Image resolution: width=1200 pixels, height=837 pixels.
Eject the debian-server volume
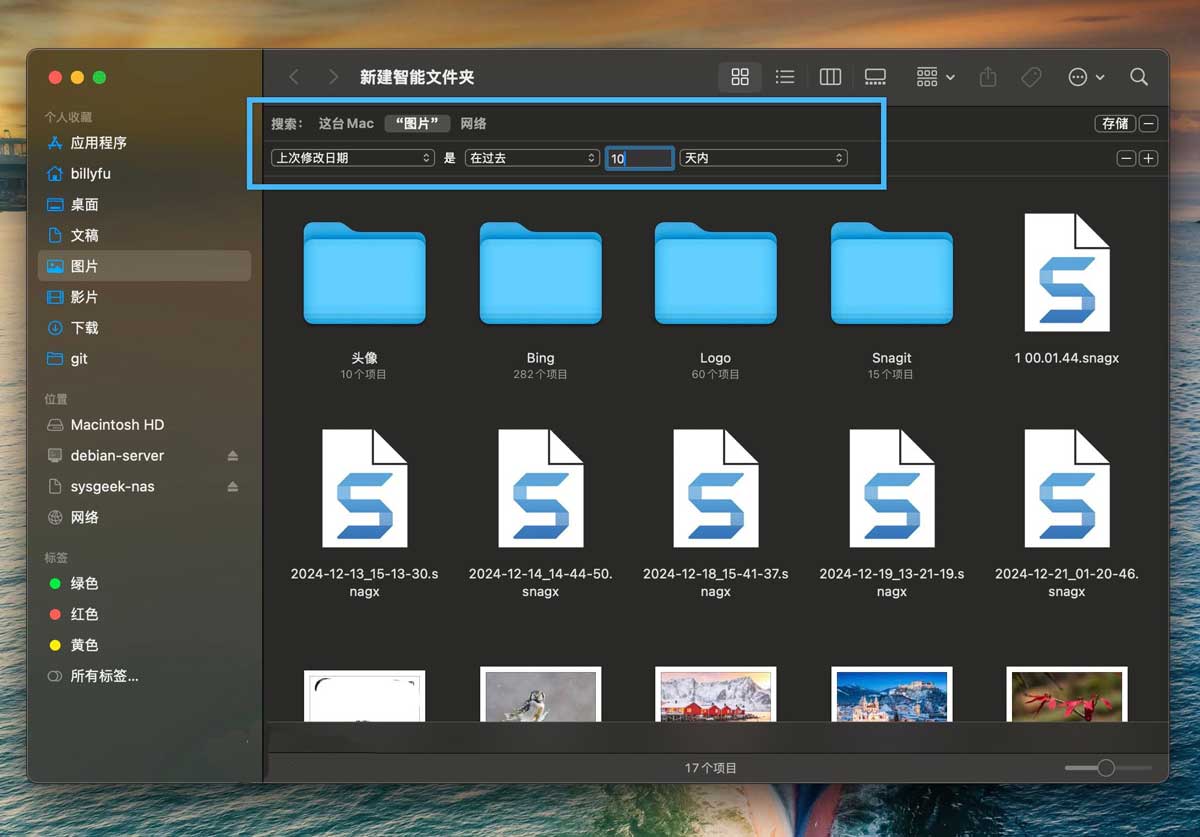point(233,456)
